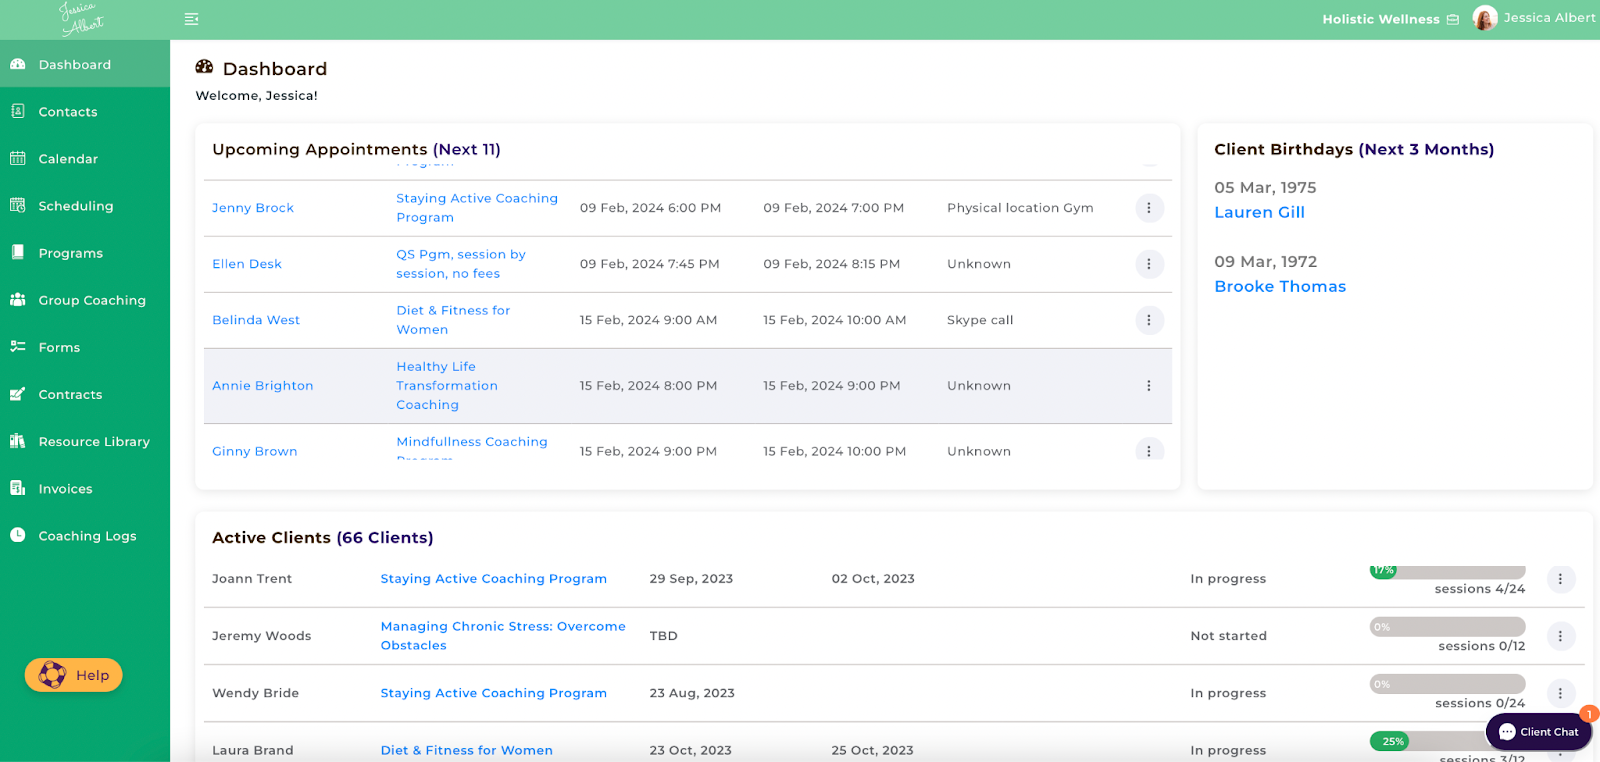Image resolution: width=1600 pixels, height=762 pixels.
Task: Open Ginny Brown contact link
Action: click(x=255, y=451)
